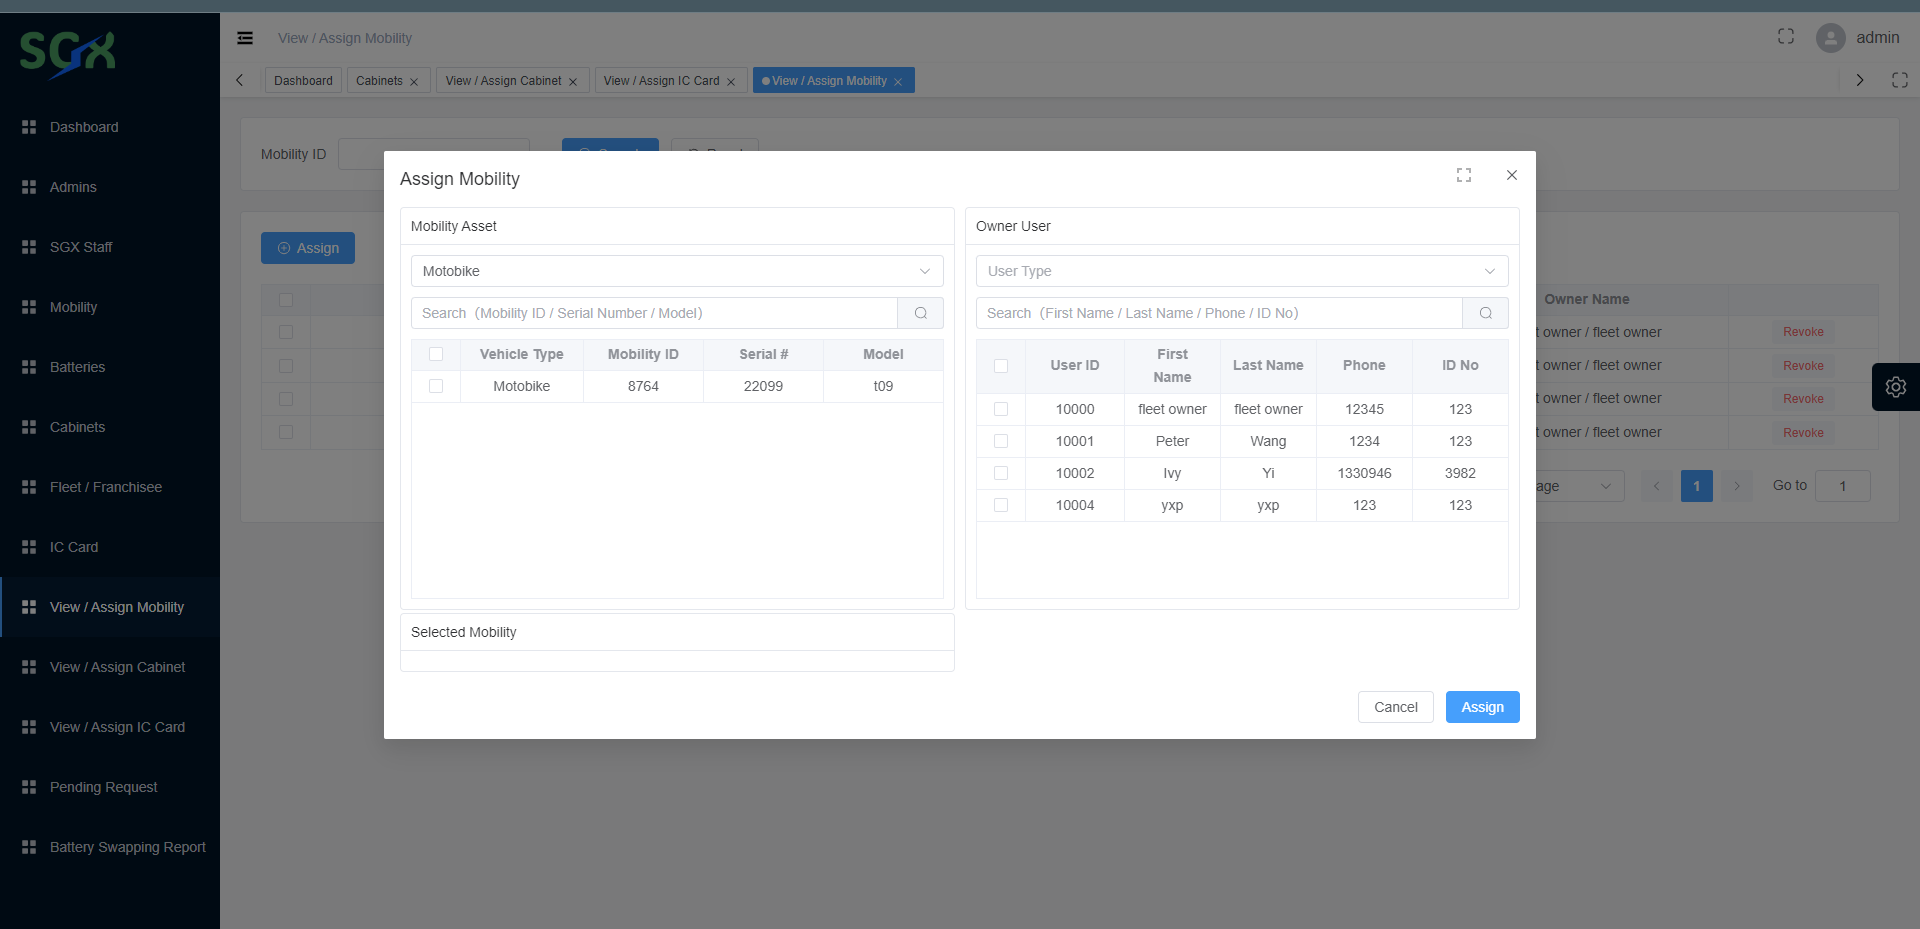Close the Assign Mobility dialog
The width and height of the screenshot is (1920, 929).
1512,175
